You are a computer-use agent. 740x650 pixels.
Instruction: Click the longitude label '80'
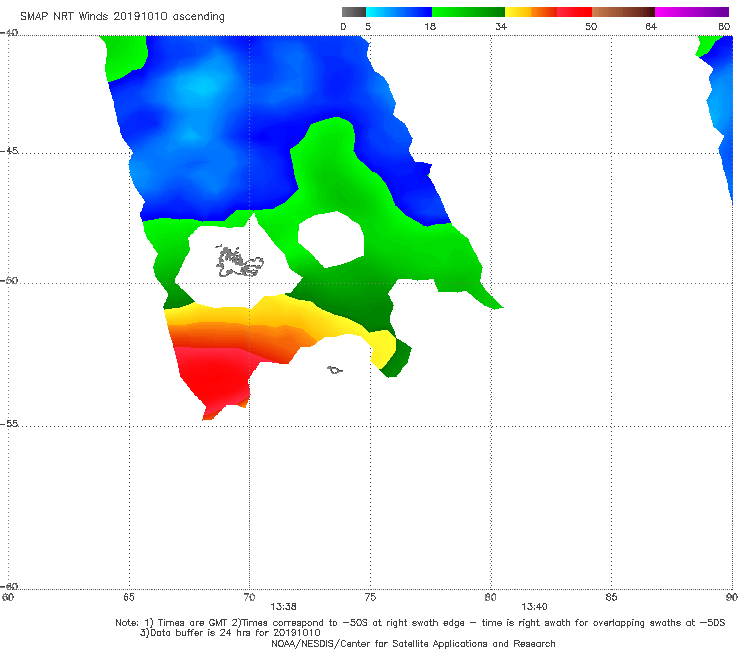[491, 598]
